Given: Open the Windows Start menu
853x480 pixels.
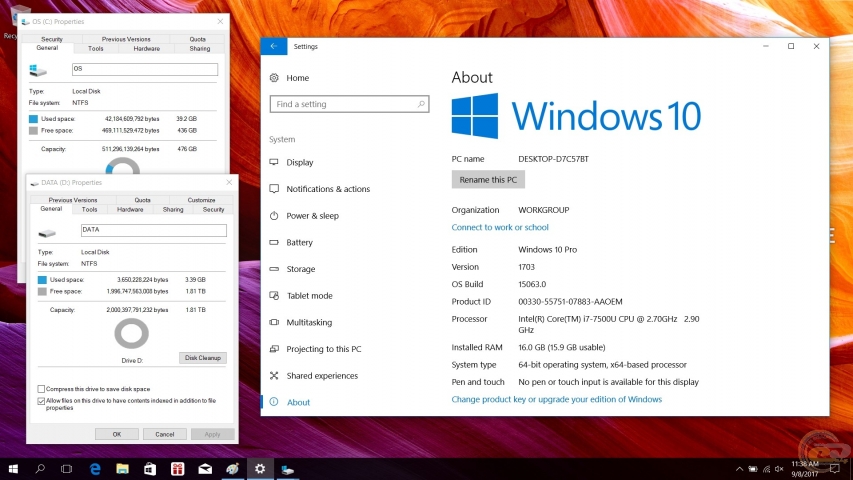Looking at the screenshot, I should pos(13,469).
